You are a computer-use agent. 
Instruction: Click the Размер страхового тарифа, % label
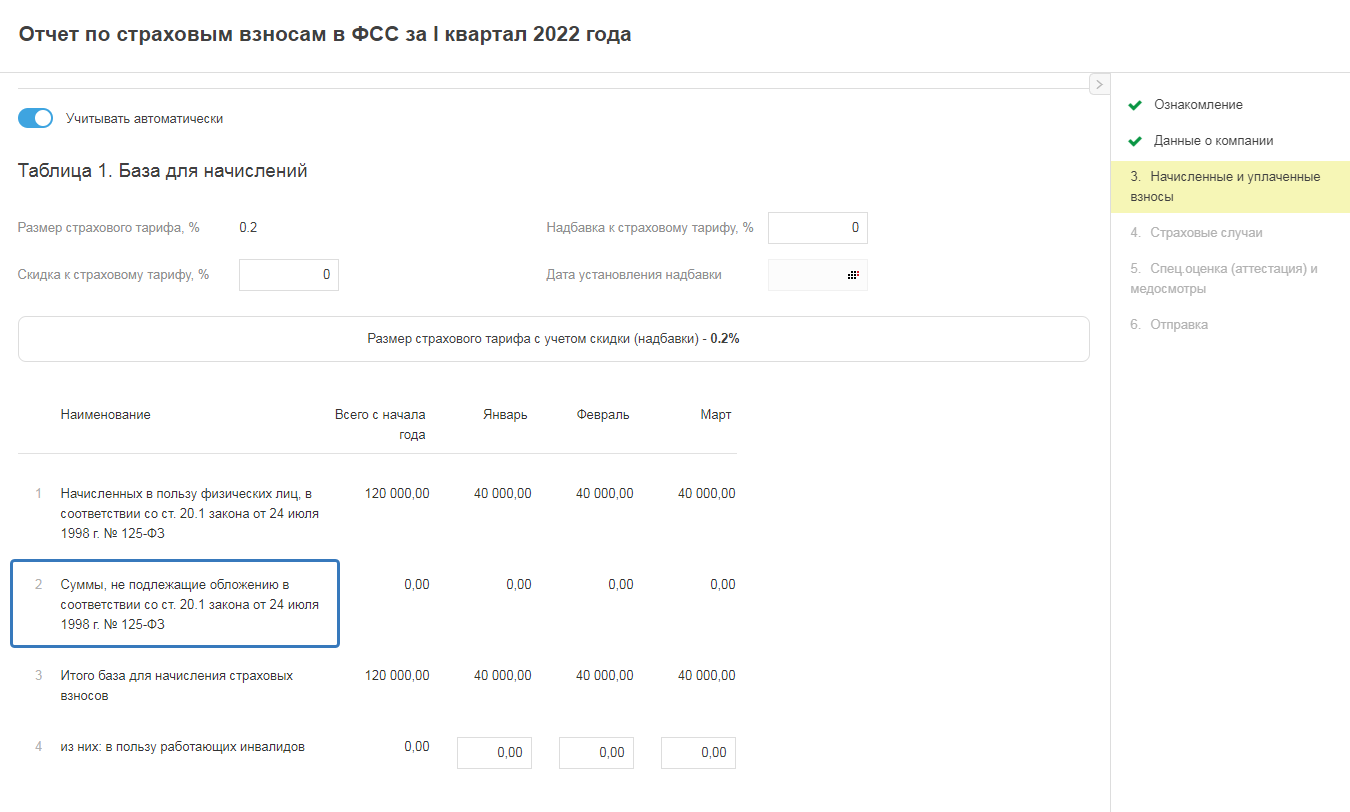109,228
